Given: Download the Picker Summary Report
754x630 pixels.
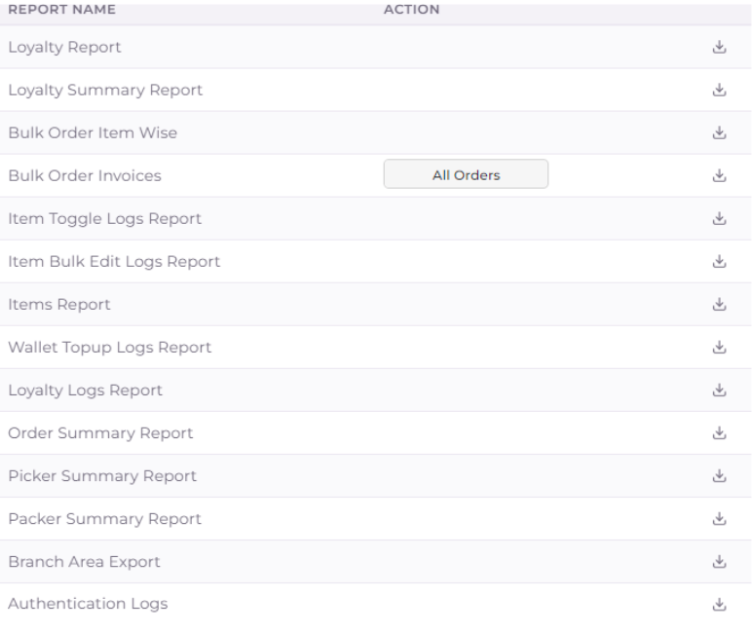Looking at the screenshot, I should (717, 476).
